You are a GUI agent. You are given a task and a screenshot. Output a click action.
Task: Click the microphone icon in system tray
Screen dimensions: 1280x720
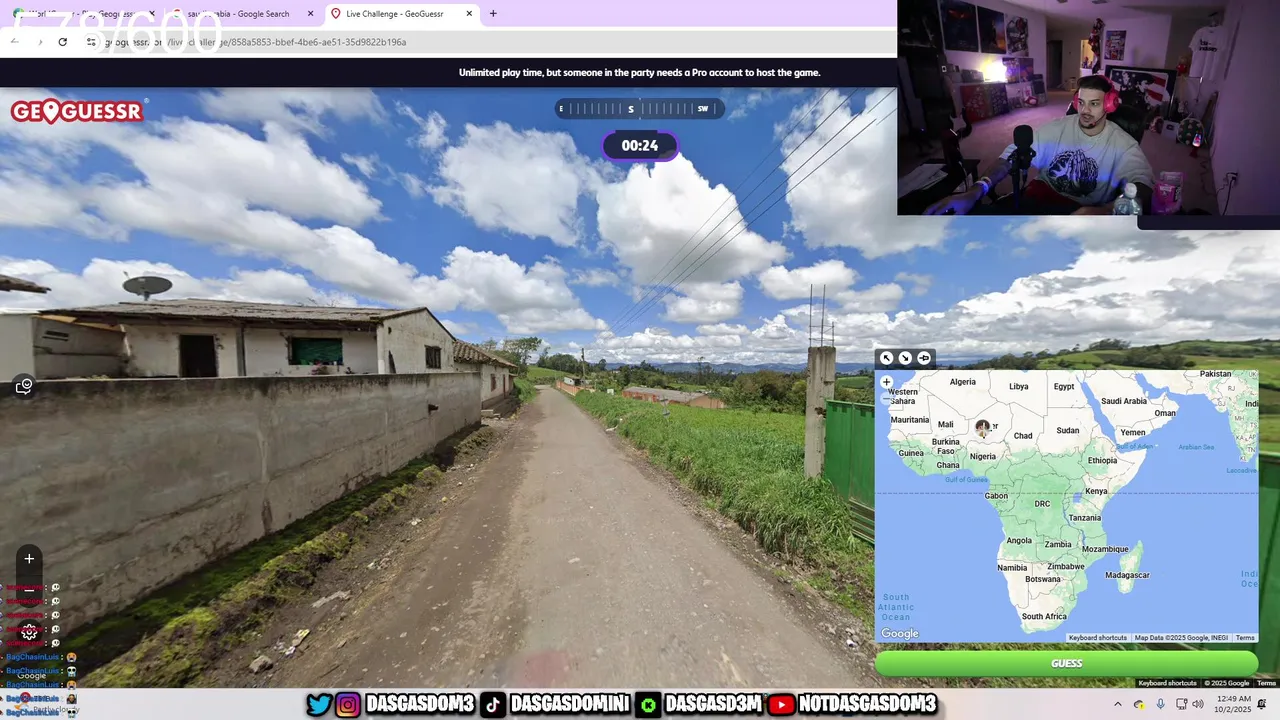(x=1160, y=704)
